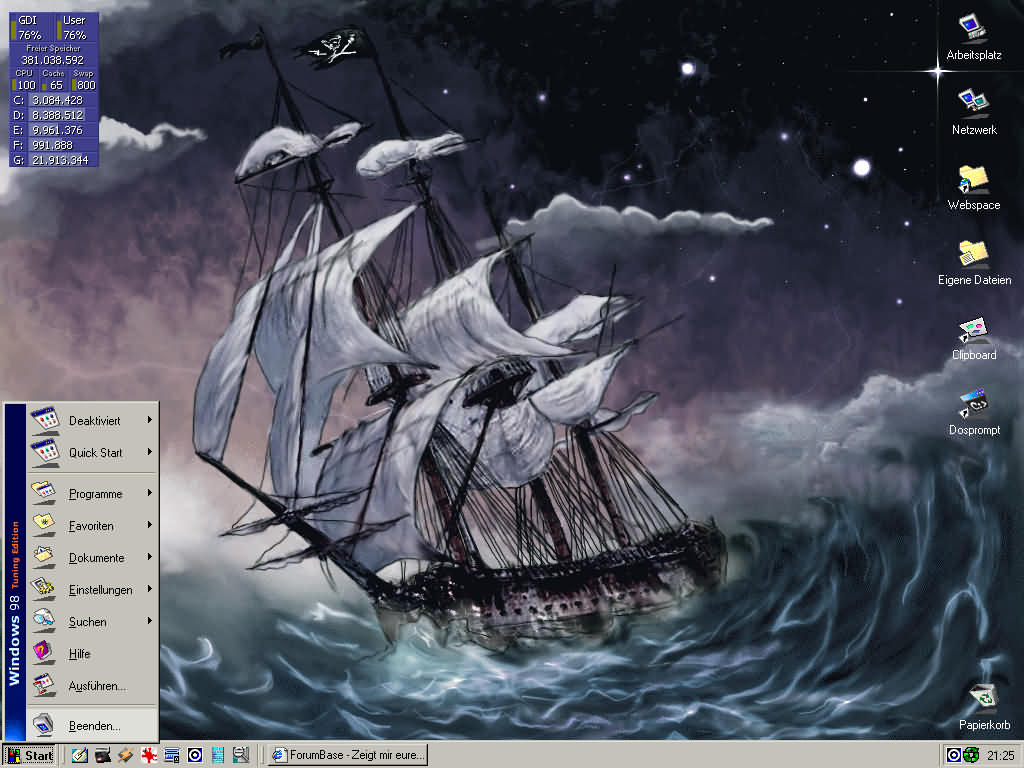Switch to ForumBase taskbar window button
Screen dimensions: 1024x768
[348, 755]
